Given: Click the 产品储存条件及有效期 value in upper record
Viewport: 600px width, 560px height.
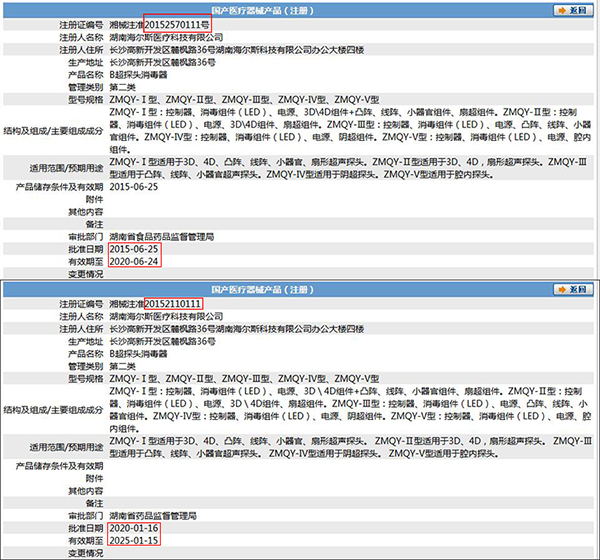Looking at the screenshot, I should point(134,186).
